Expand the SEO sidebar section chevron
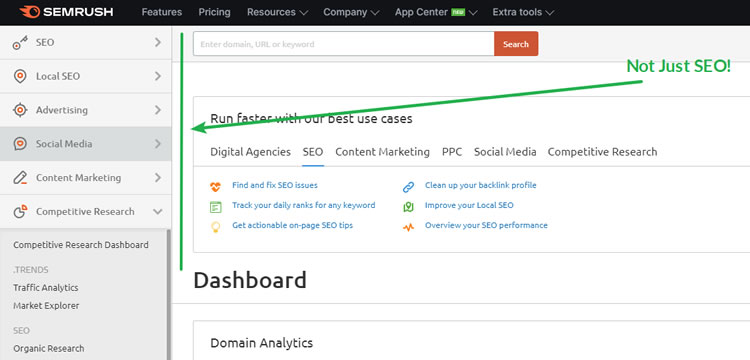Screen dimensions: 750x360 tap(158, 43)
